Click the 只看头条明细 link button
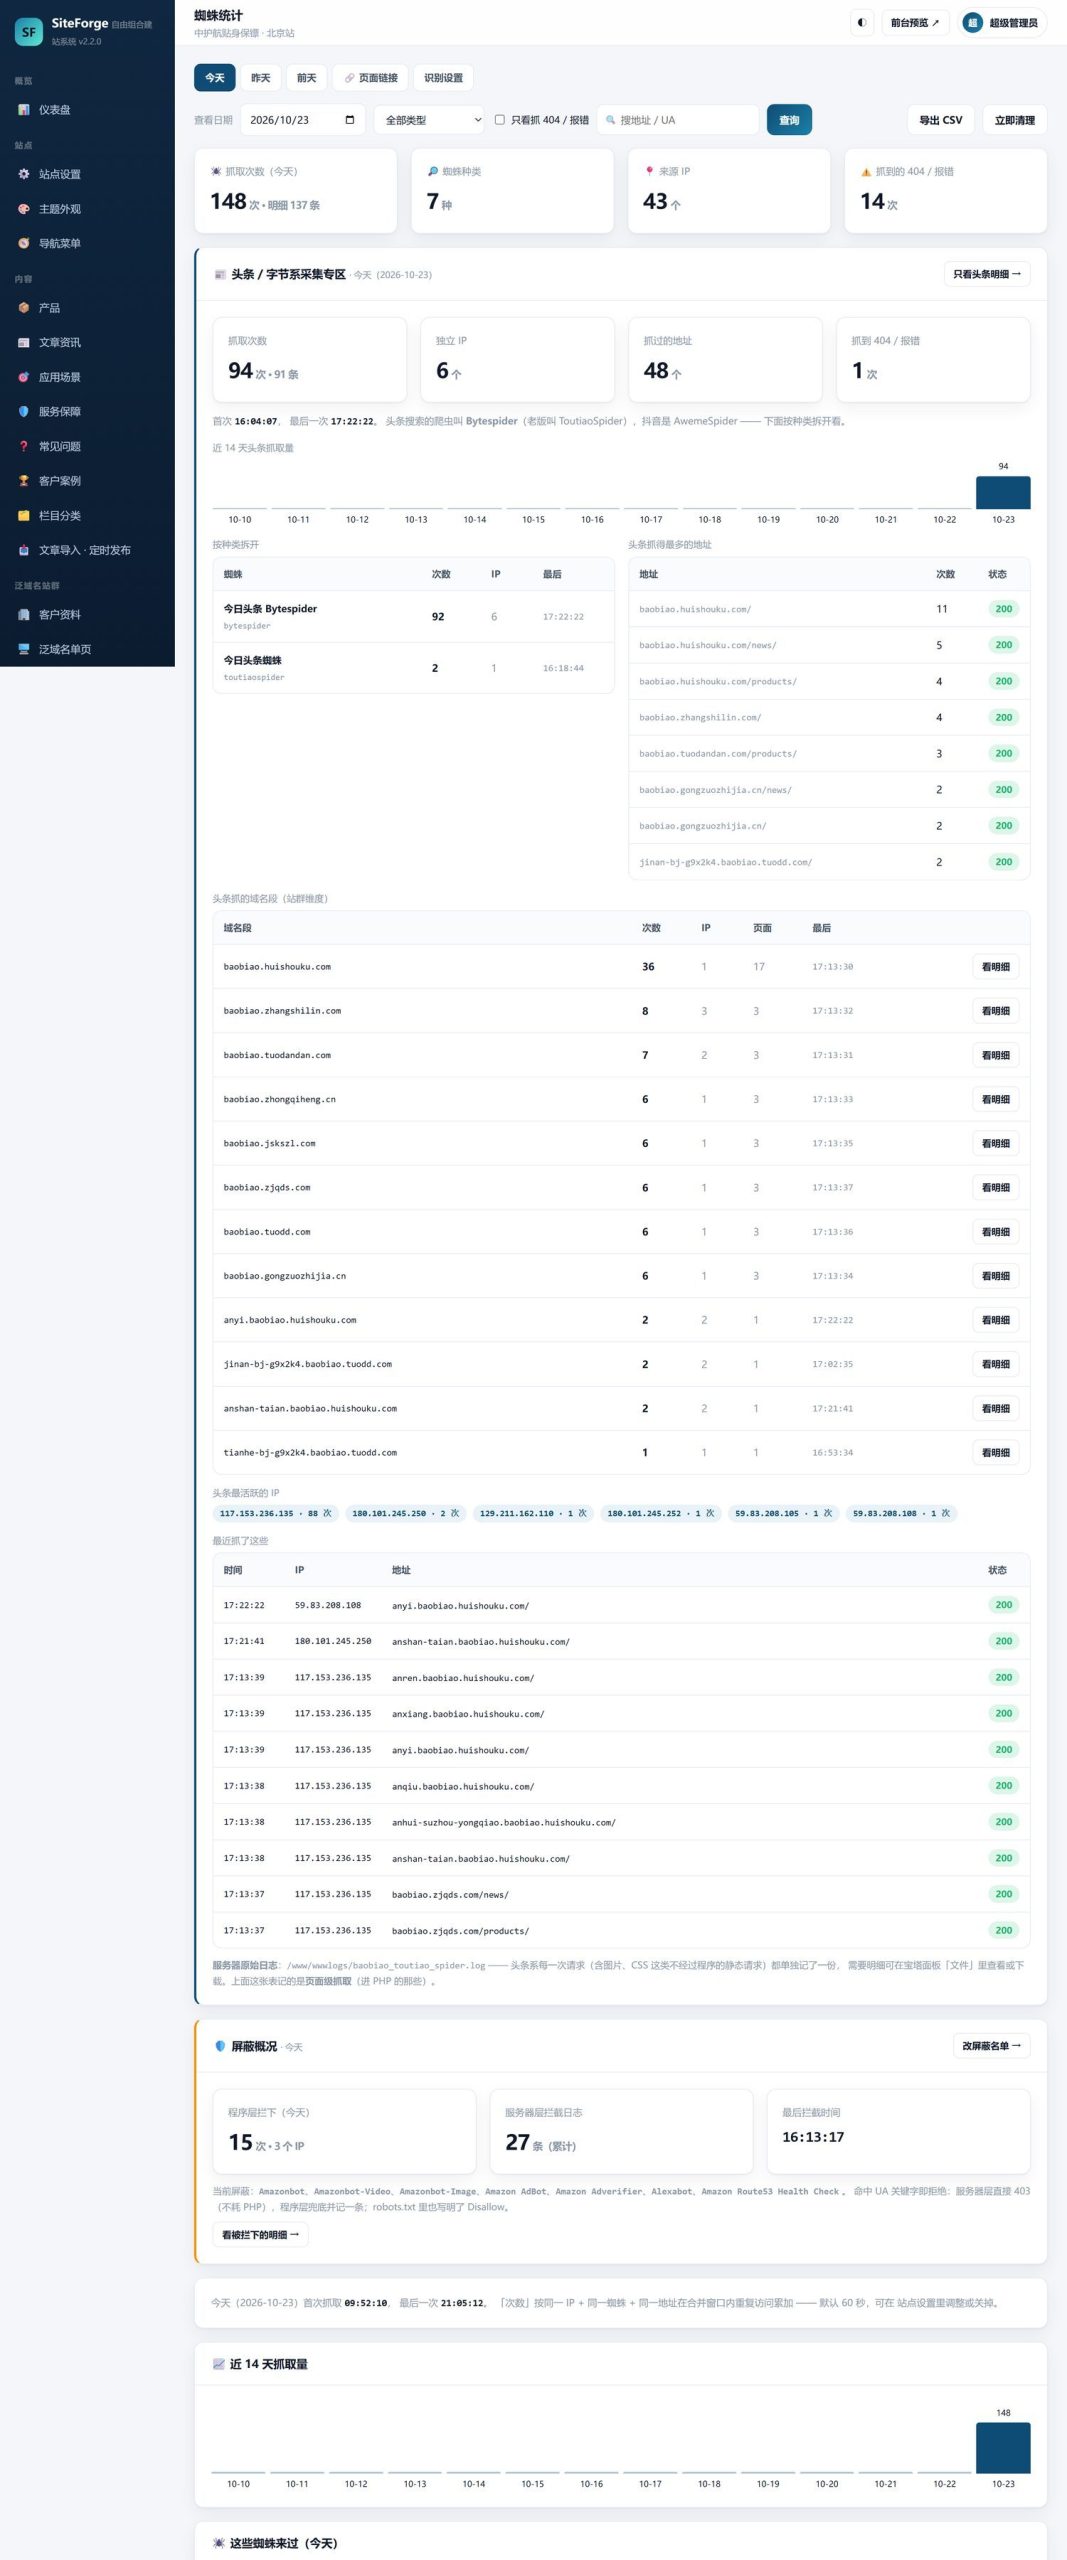The height and width of the screenshot is (2560, 1067). point(987,274)
